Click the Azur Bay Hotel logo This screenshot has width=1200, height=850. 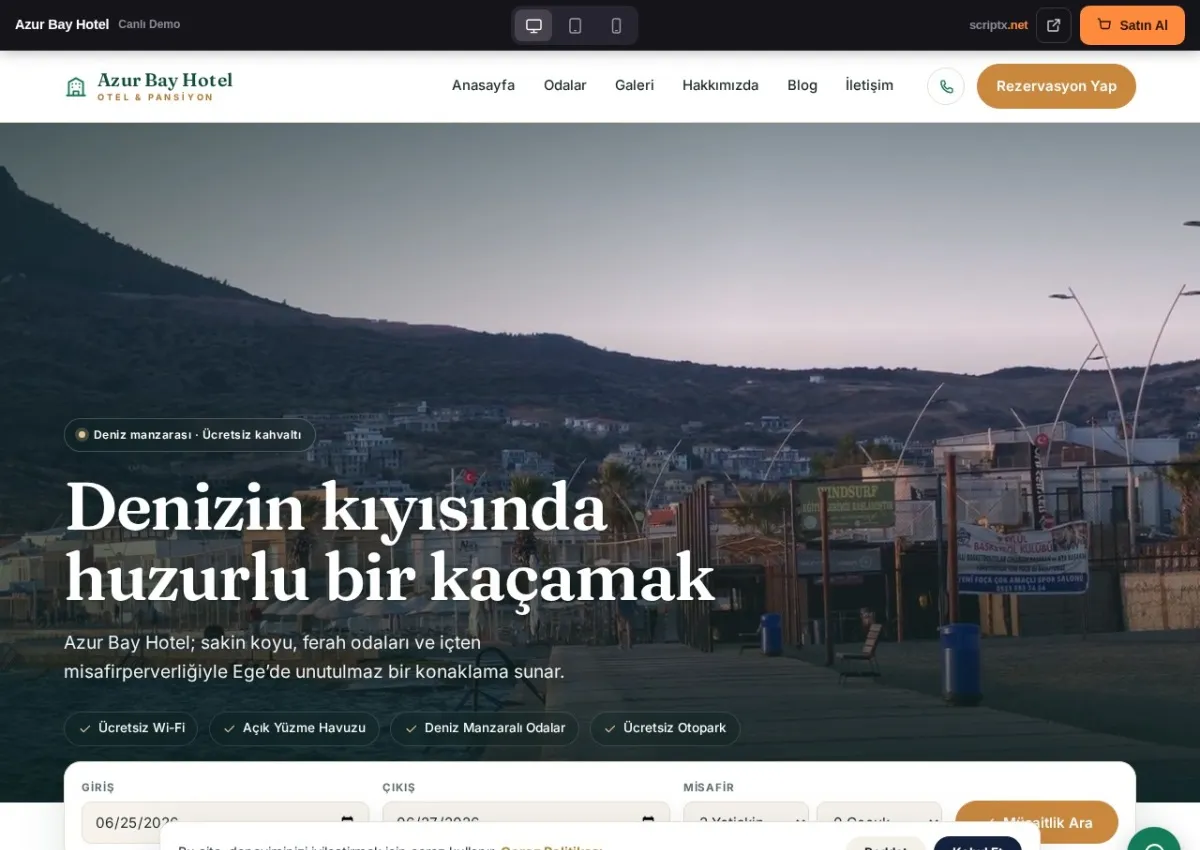(x=149, y=86)
